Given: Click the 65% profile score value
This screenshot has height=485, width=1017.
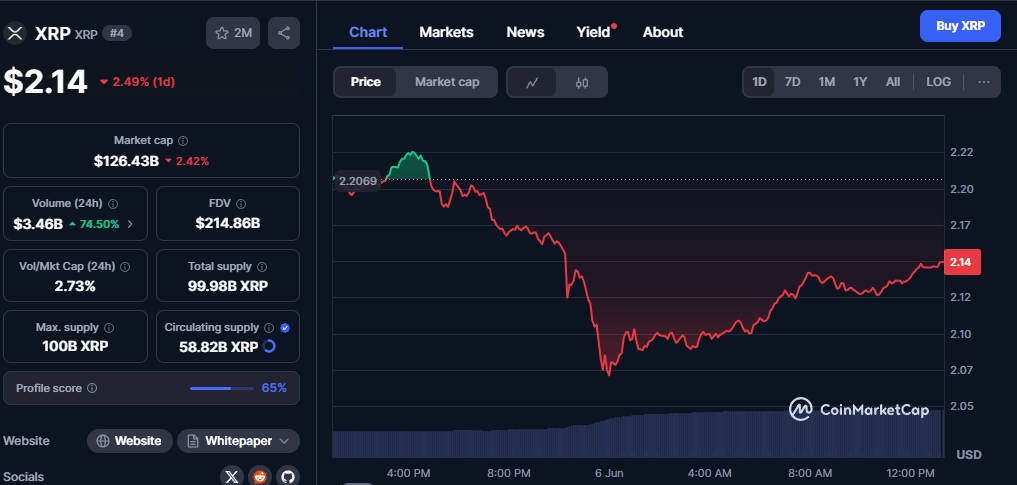Looking at the screenshot, I should tap(274, 388).
